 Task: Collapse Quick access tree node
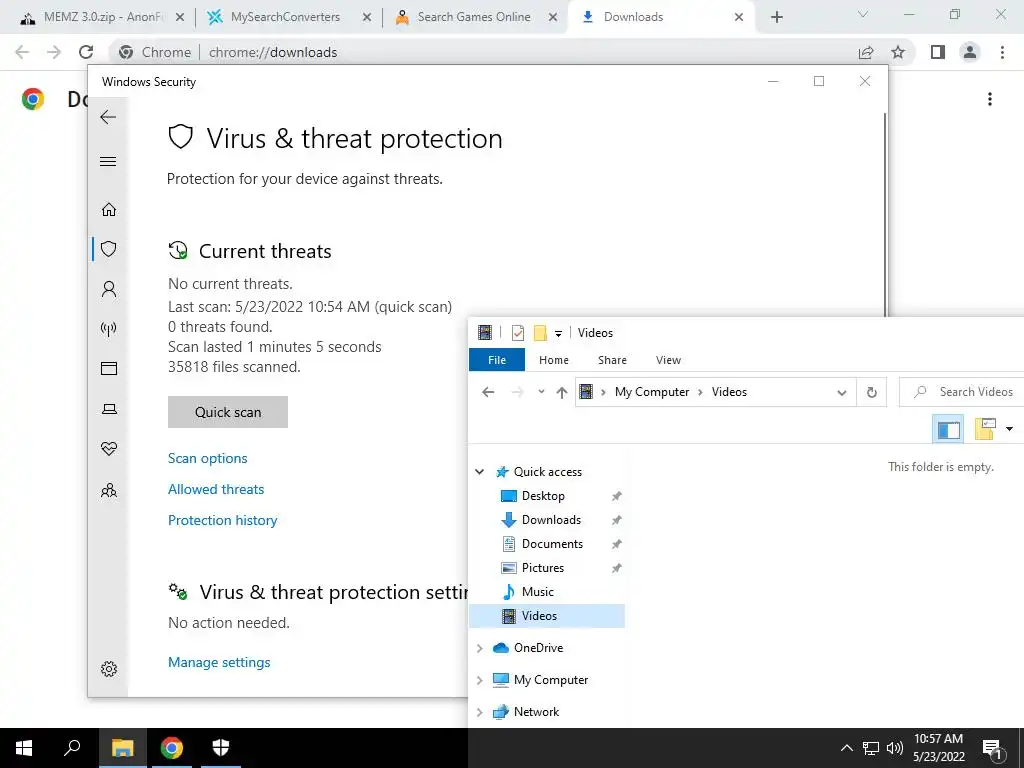pos(479,472)
